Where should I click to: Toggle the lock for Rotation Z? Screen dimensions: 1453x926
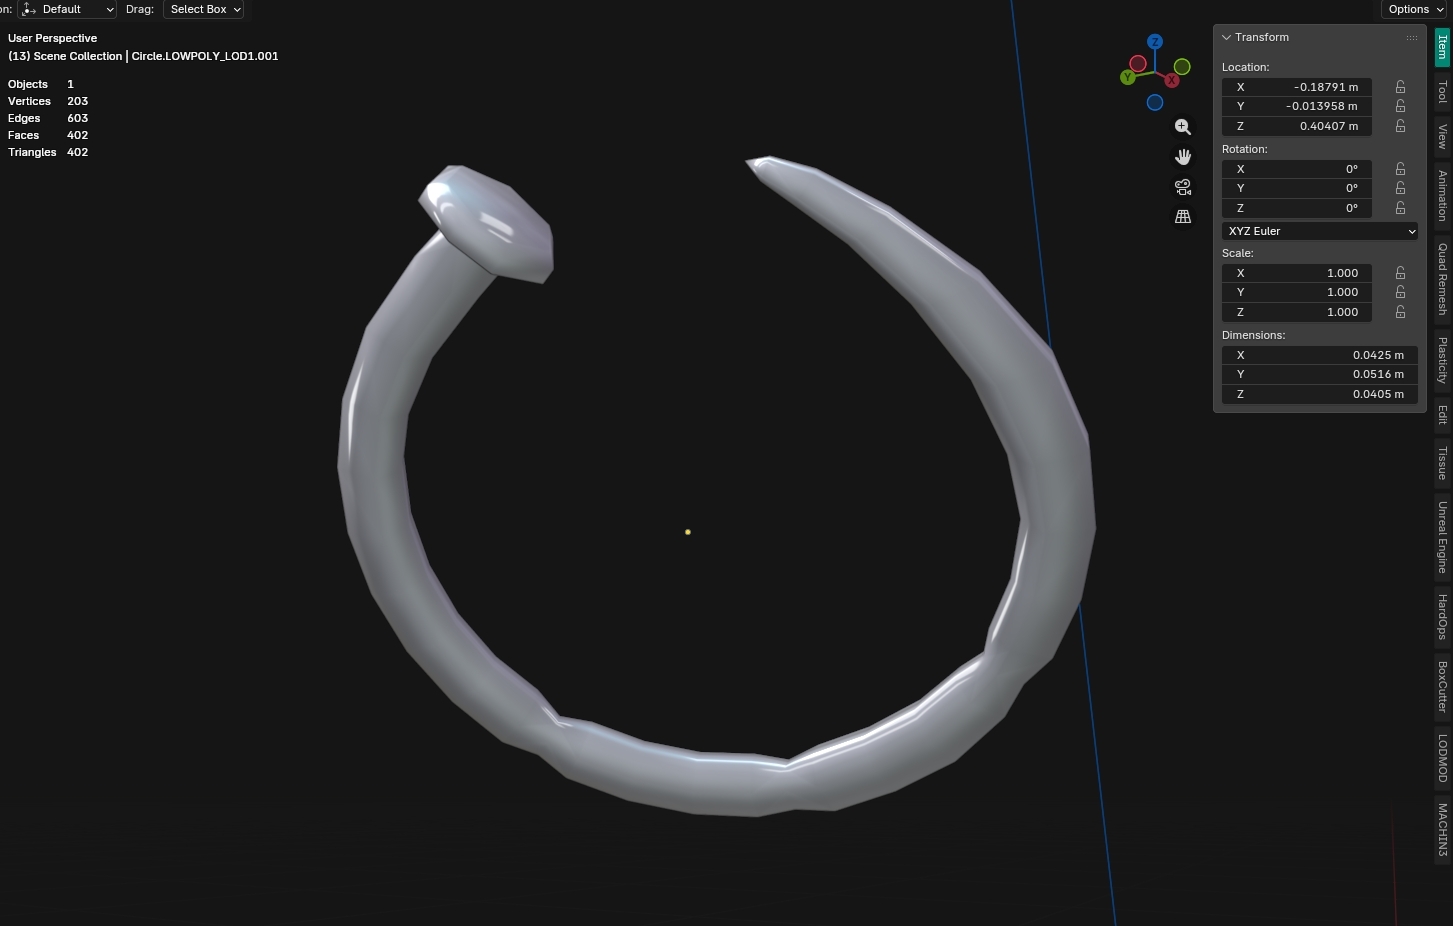pyautogui.click(x=1400, y=208)
